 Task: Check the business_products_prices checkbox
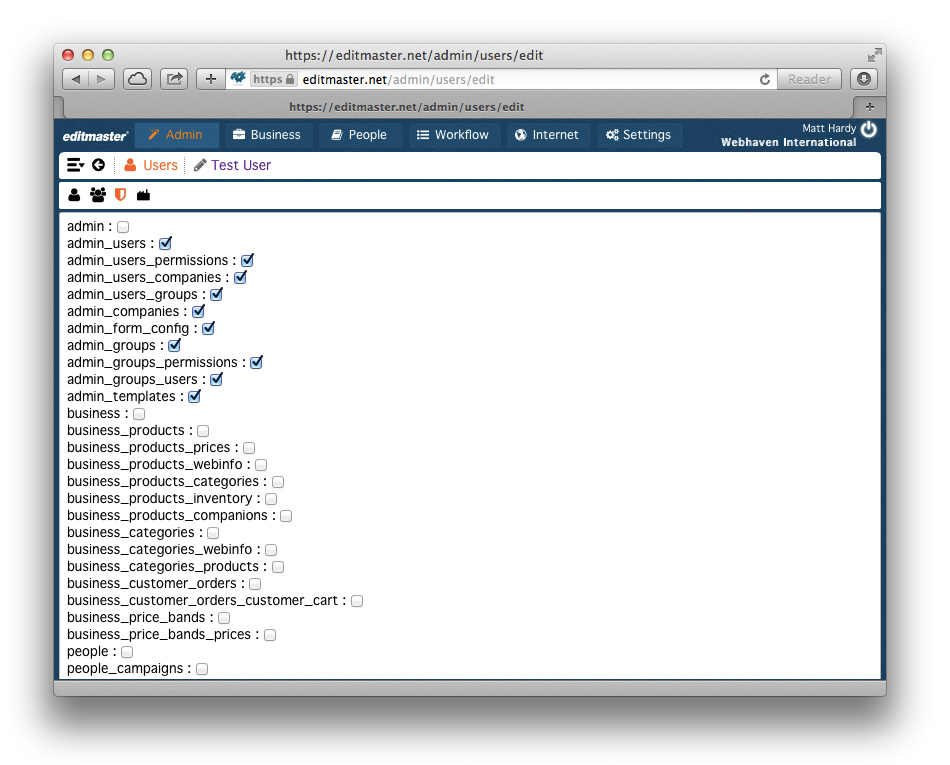tap(249, 448)
